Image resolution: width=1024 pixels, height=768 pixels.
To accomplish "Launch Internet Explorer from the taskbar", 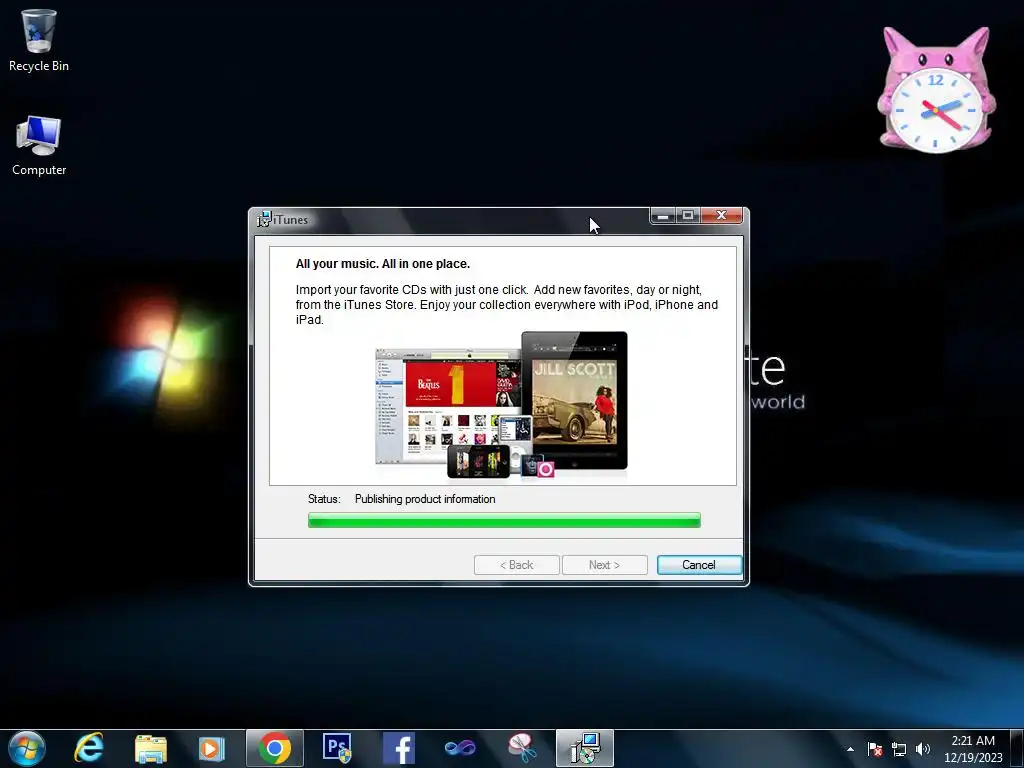I will pyautogui.click(x=89, y=748).
